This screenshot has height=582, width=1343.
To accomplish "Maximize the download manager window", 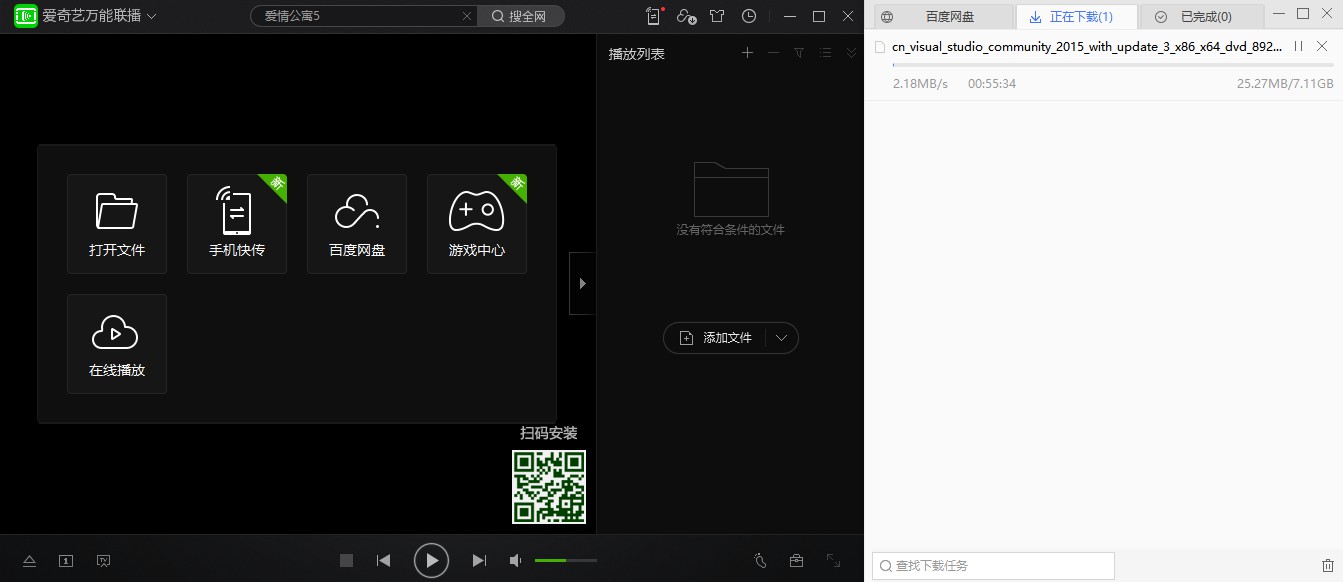I will (1302, 13).
